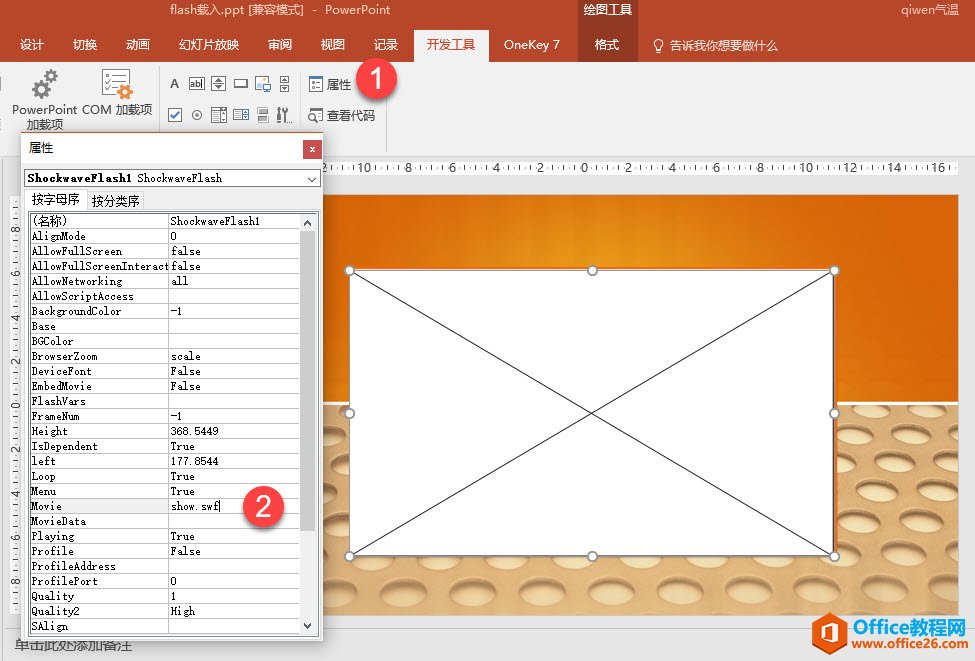Click 查看代码 view code button
The image size is (975, 661).
pyautogui.click(x=342, y=115)
